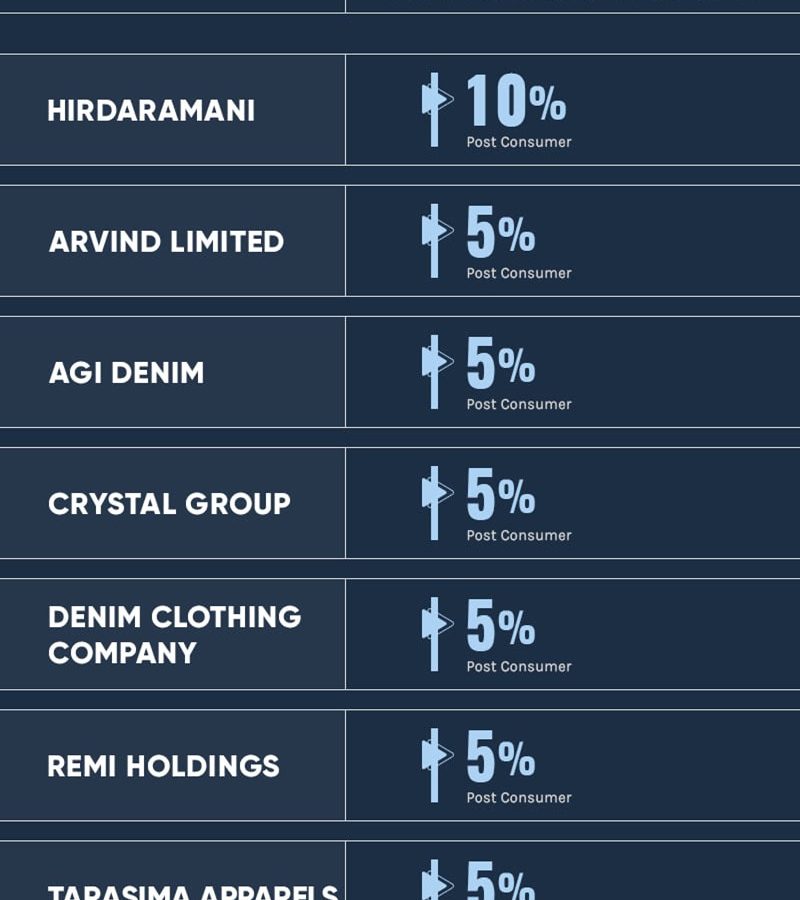Click the 5% figure for Arvind Limited
This screenshot has height=900, width=800.
coord(500,231)
